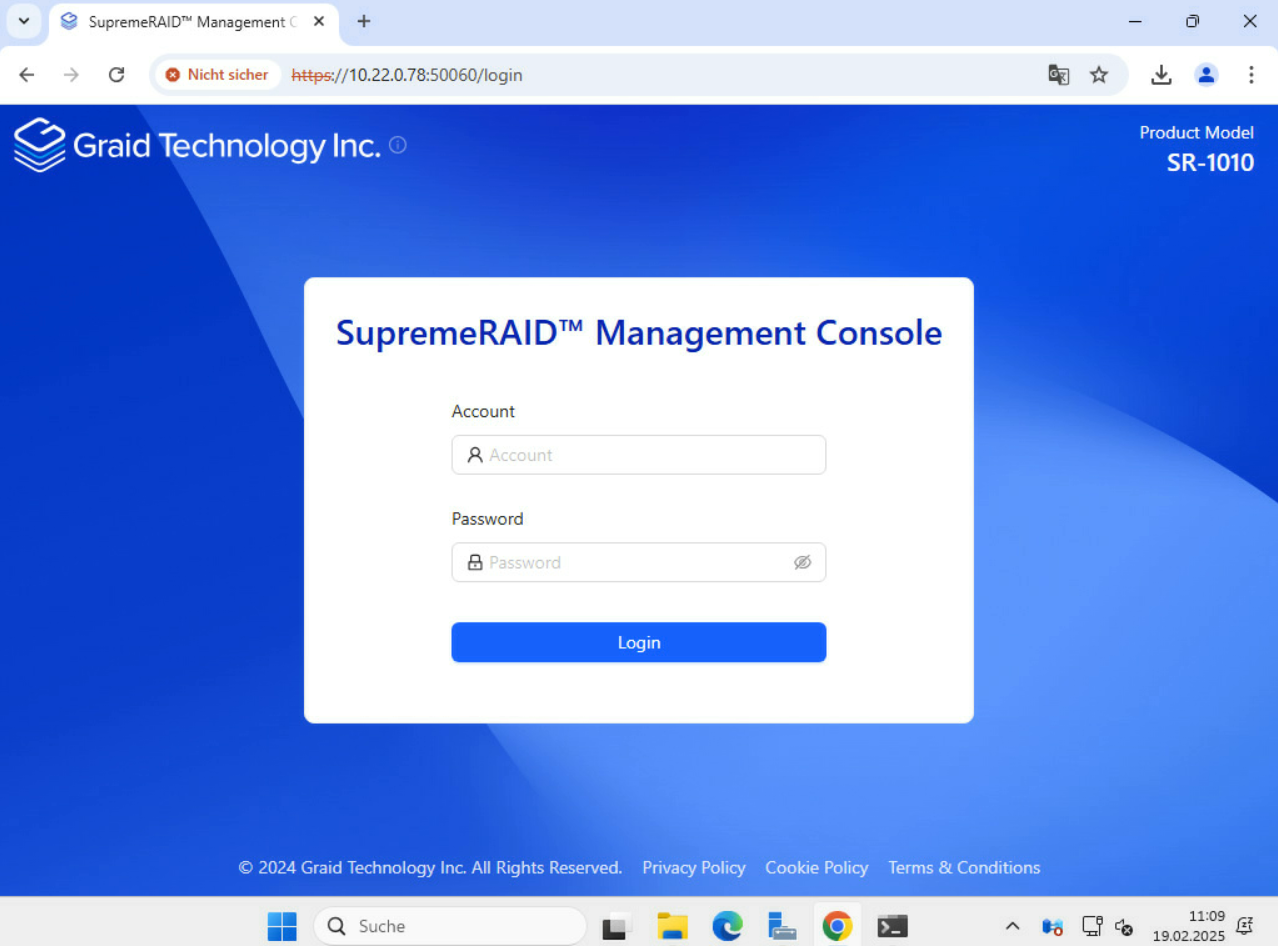Click the browser forward arrow

point(71,75)
